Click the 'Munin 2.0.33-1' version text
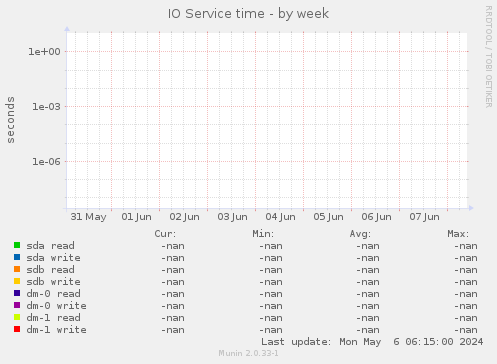This screenshot has width=497, height=364. [x=248, y=353]
